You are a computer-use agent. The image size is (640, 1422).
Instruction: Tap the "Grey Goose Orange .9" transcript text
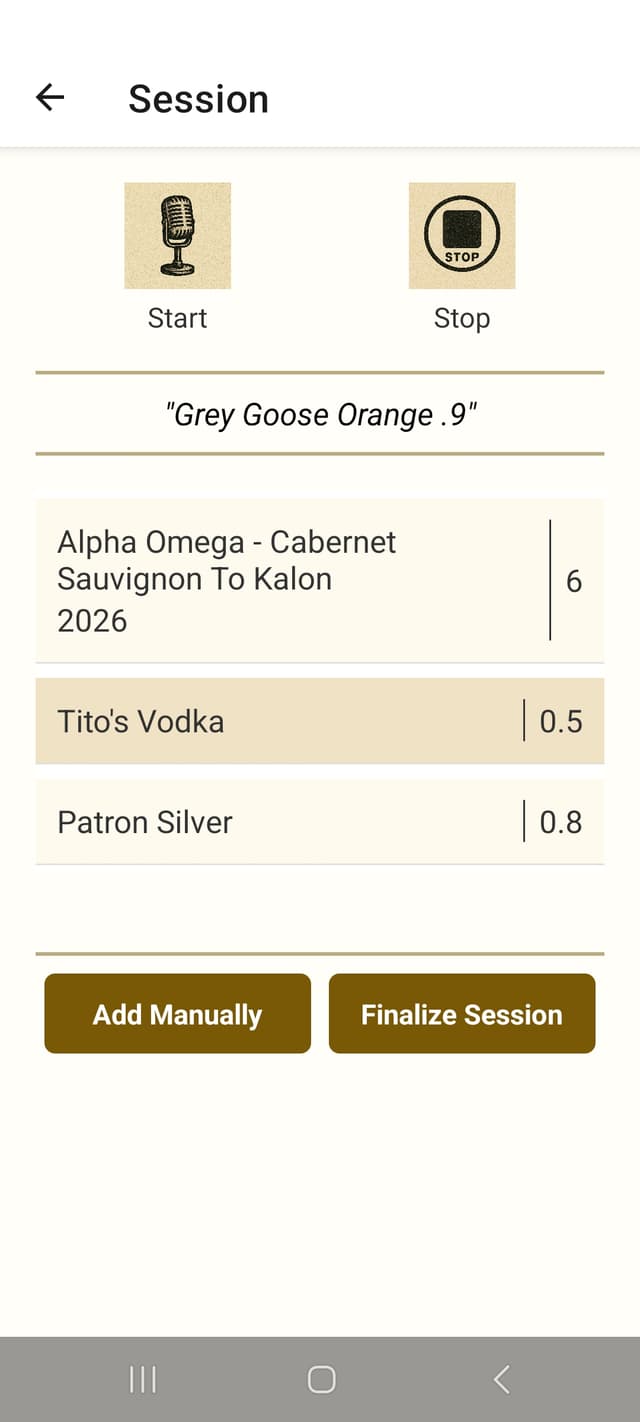320,414
